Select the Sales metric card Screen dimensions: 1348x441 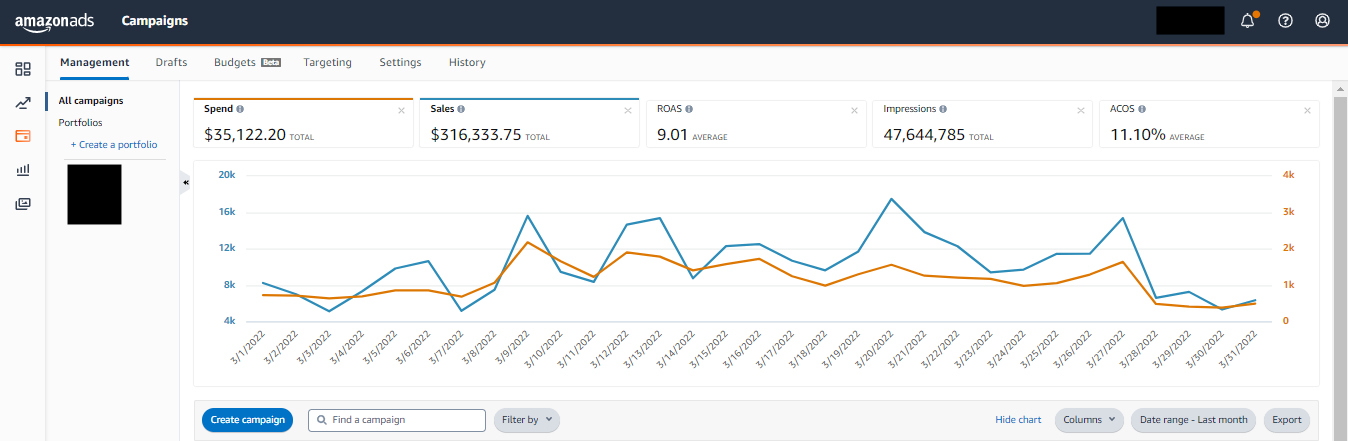tap(529, 123)
